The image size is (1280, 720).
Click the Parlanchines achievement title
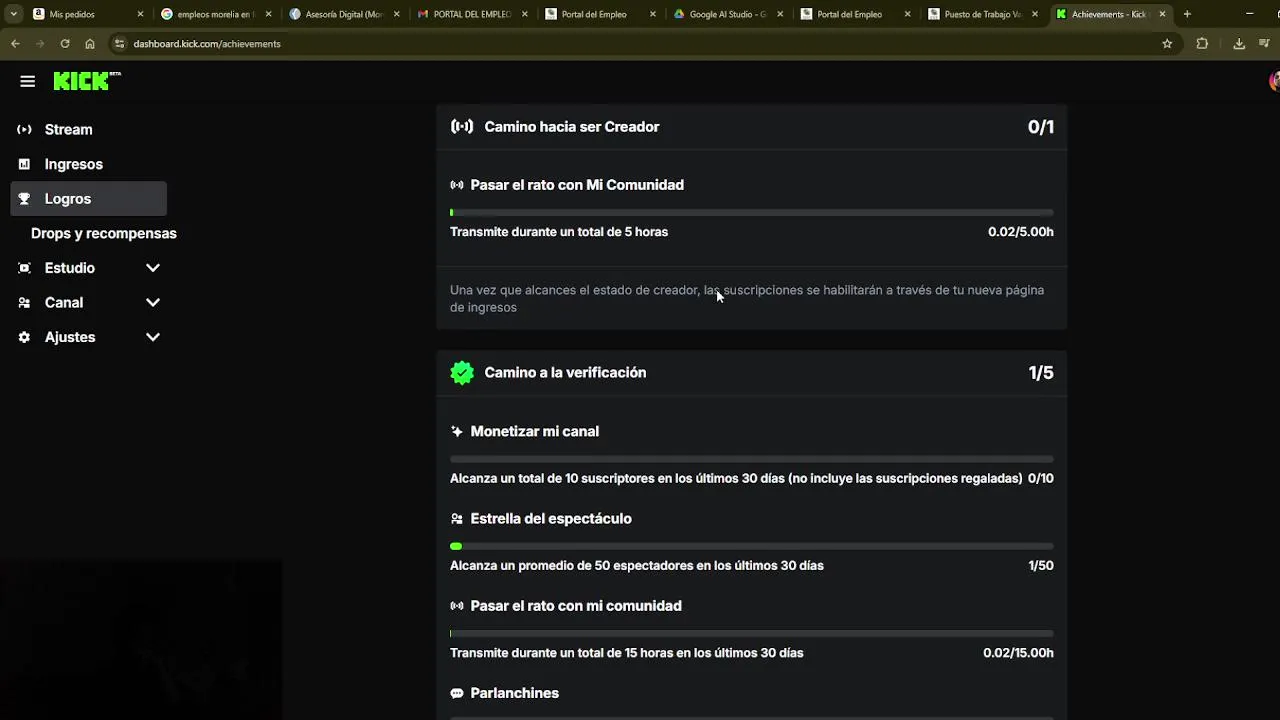[515, 693]
